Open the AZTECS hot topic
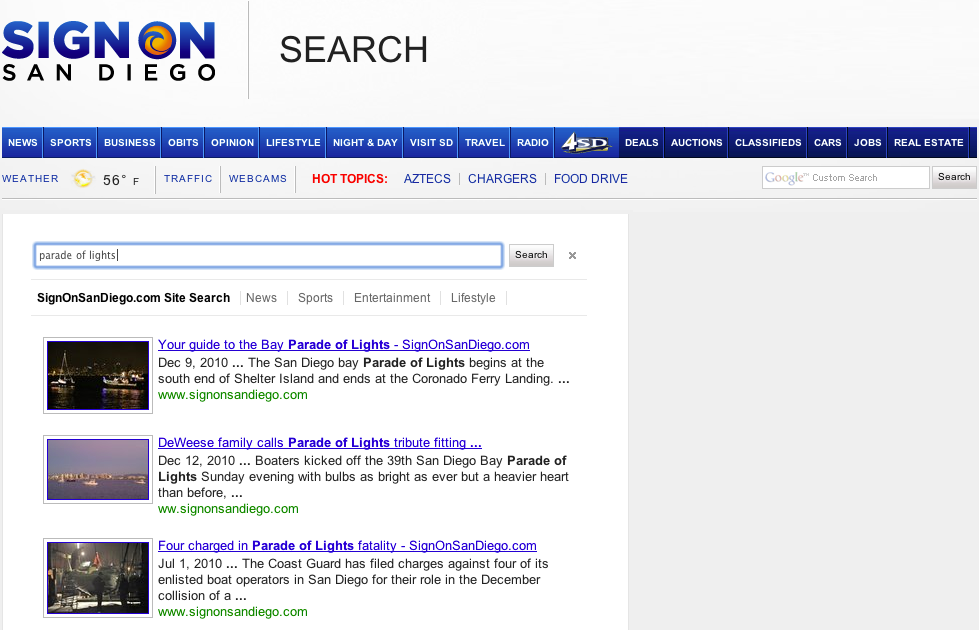Image resolution: width=979 pixels, height=630 pixels. pos(427,179)
